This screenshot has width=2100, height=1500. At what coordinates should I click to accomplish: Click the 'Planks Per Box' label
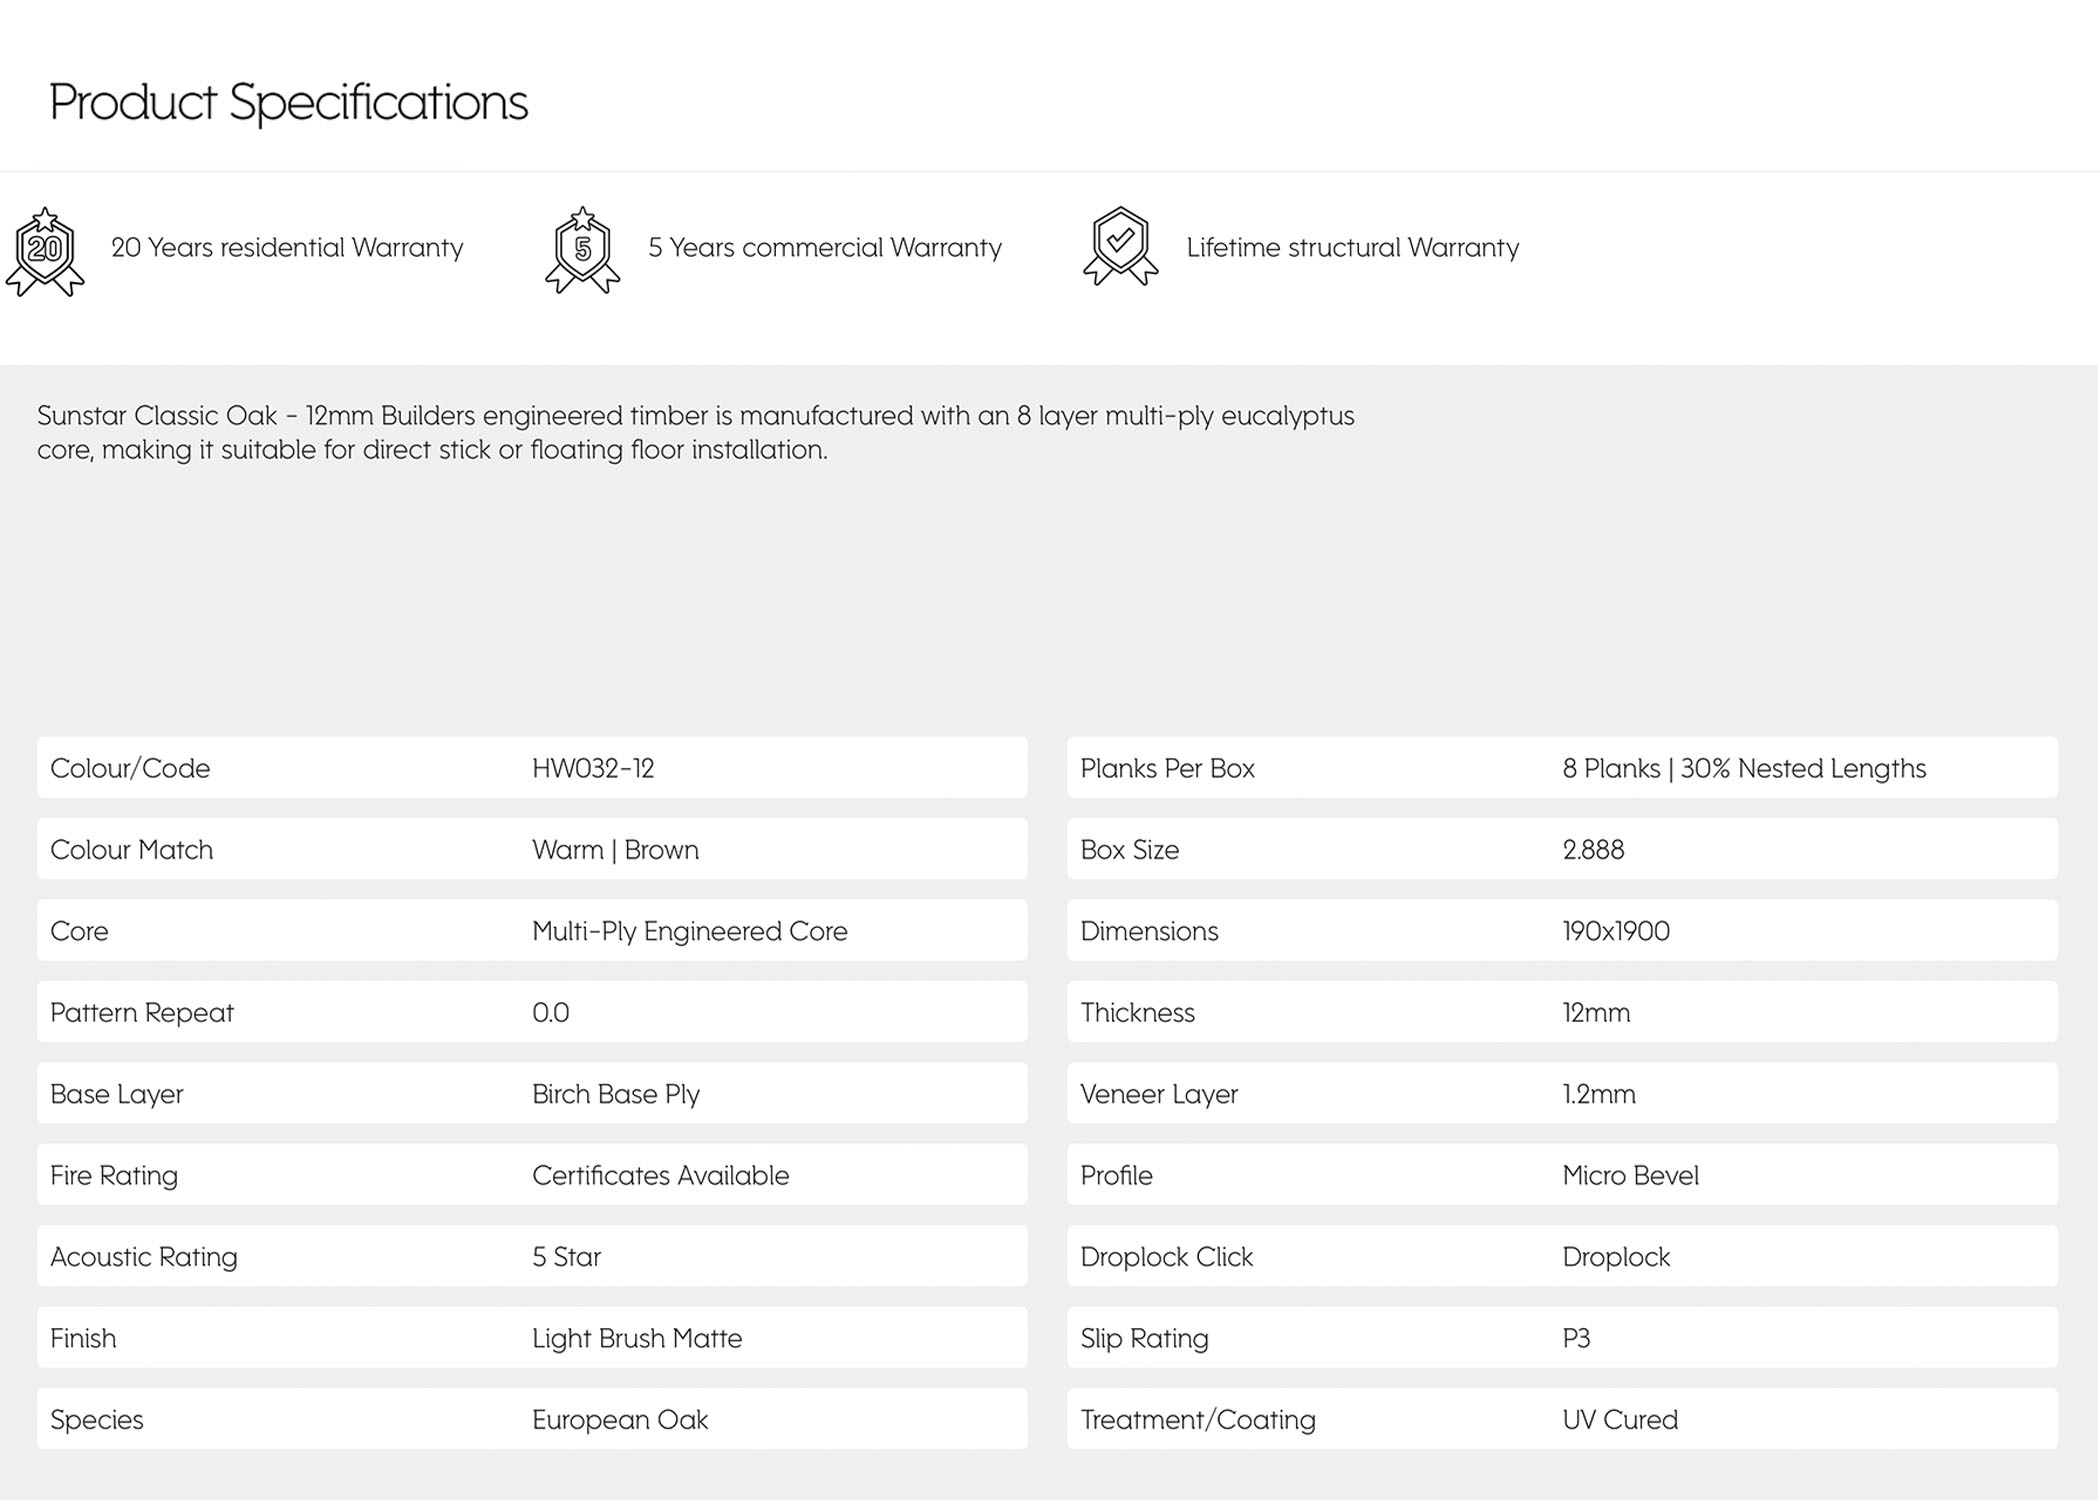click(x=1167, y=768)
